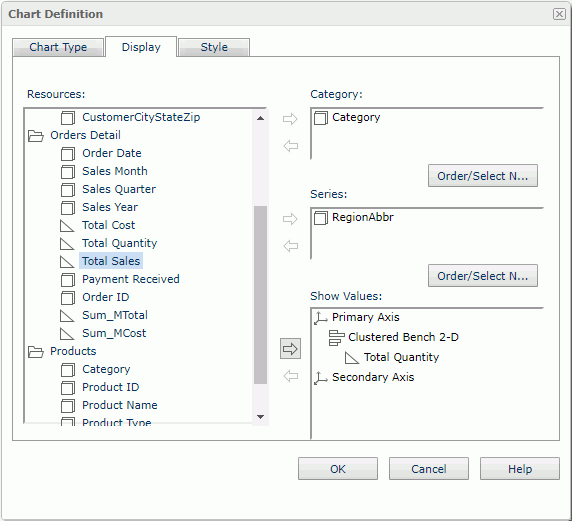Click the remove-from-Category left arrow icon
The width and height of the screenshot is (572, 521).
click(291, 146)
